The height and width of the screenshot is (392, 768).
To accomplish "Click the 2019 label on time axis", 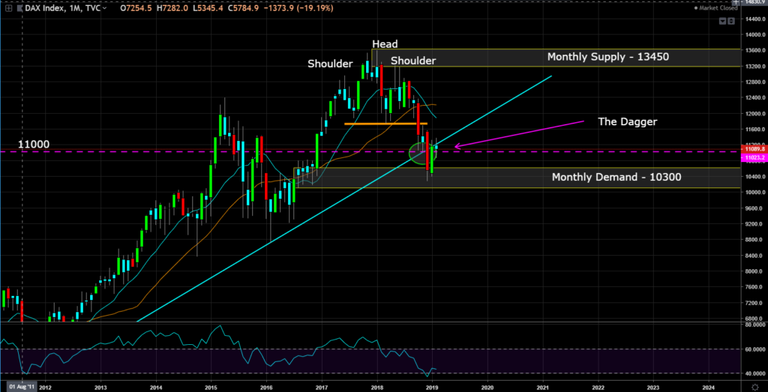I will point(432,386).
